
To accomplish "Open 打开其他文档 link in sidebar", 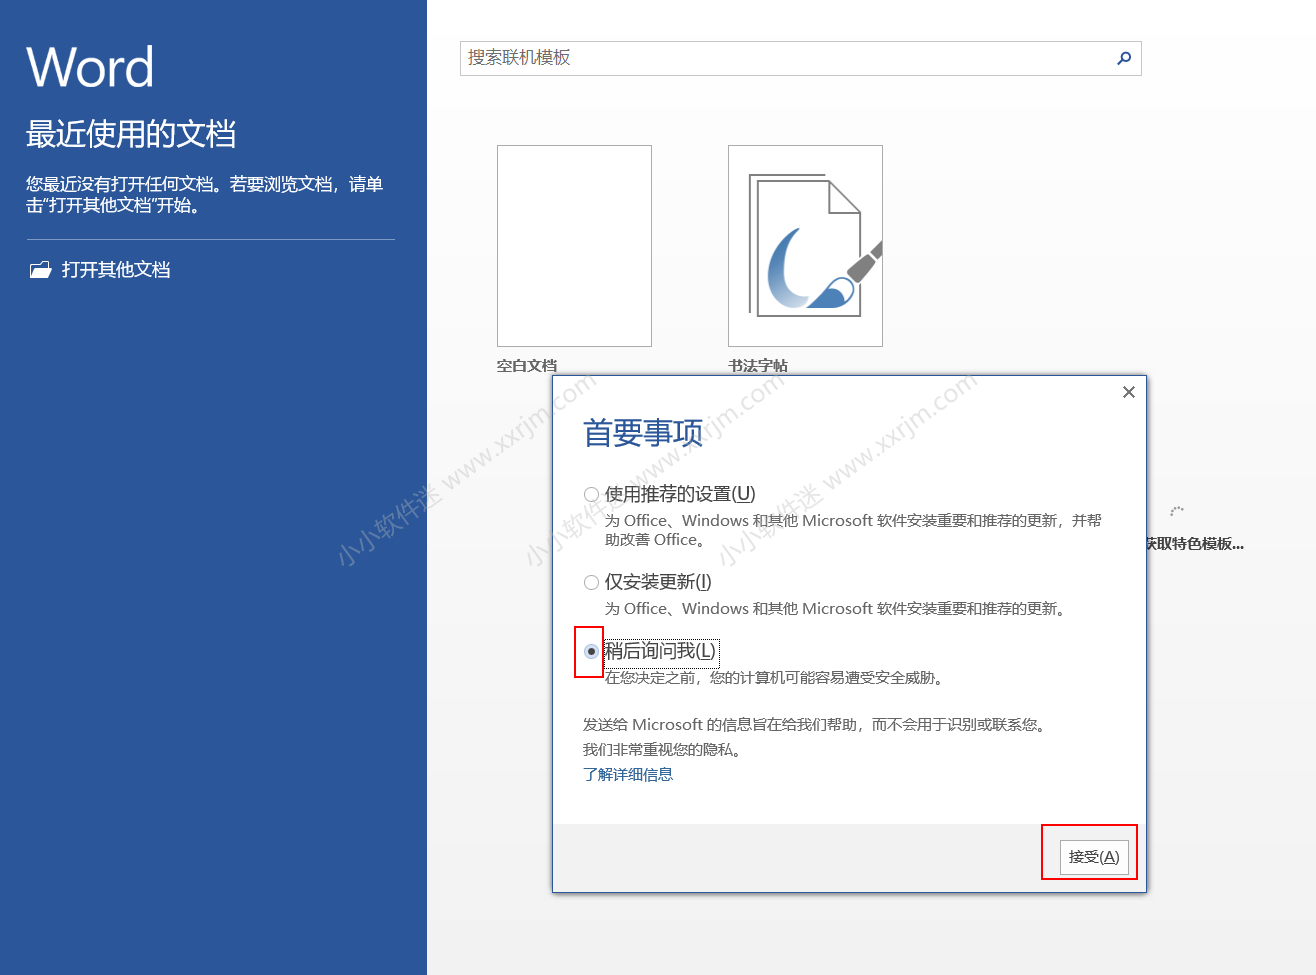I will coord(116,270).
